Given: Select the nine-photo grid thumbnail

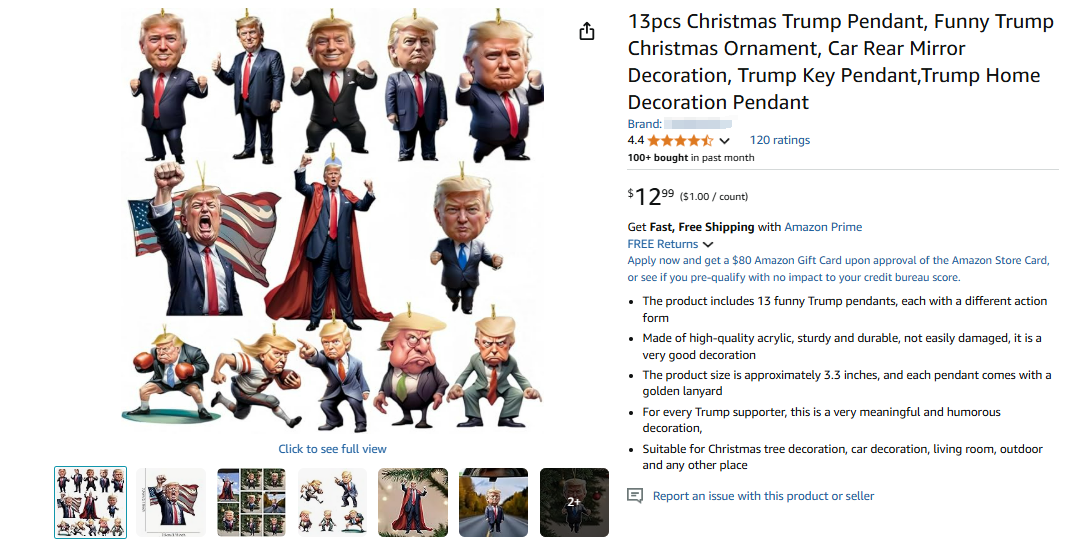Looking at the screenshot, I should coord(252,502).
